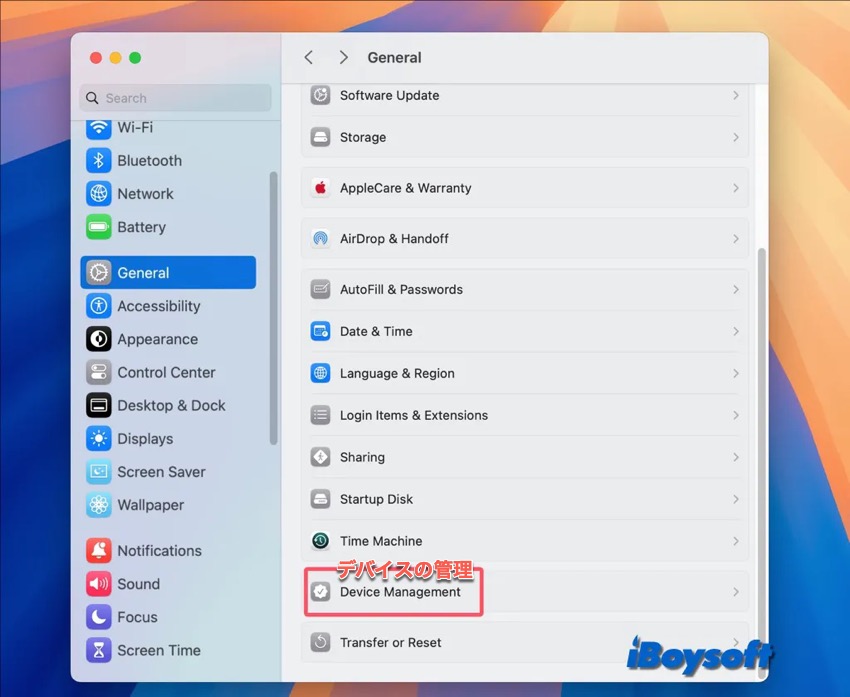The width and height of the screenshot is (850, 697).
Task: Click the Language & Region globe icon
Action: [x=320, y=373]
